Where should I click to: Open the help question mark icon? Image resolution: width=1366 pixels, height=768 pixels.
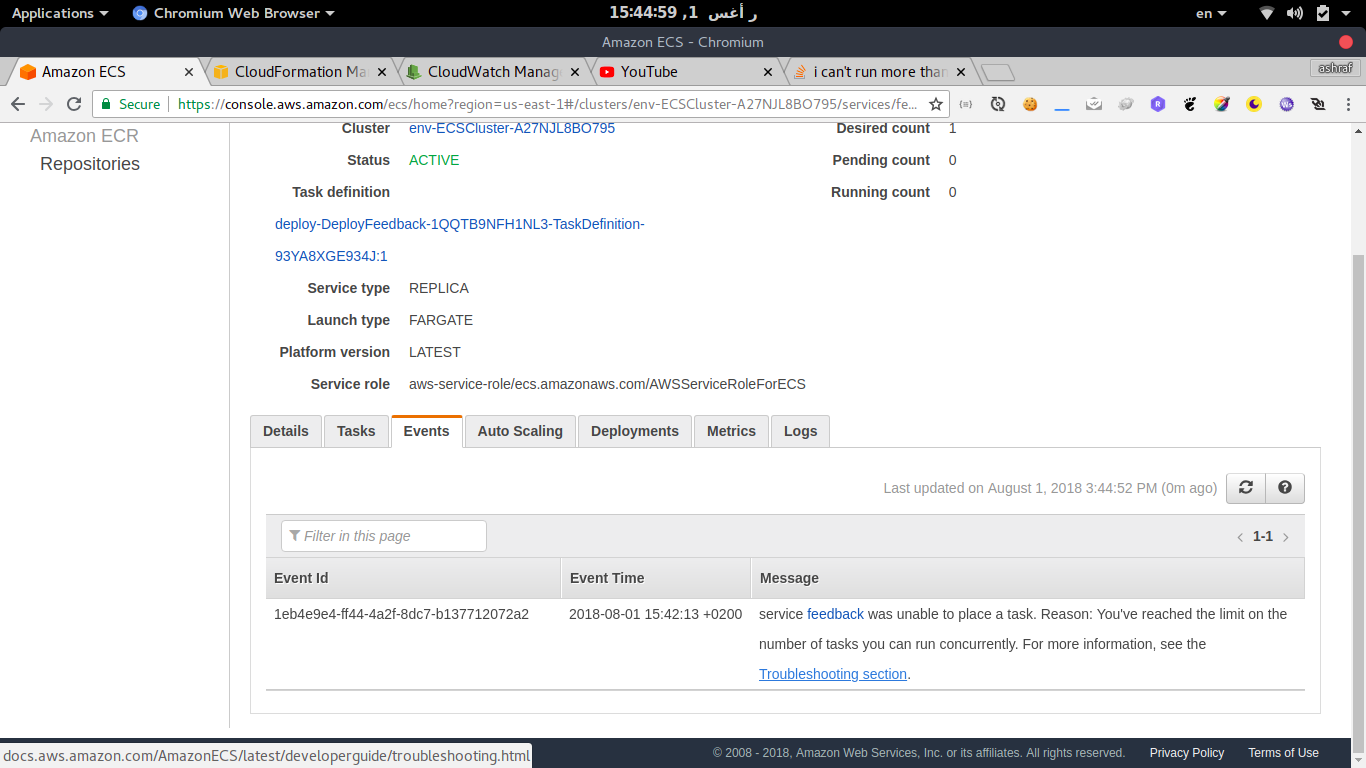1285,488
